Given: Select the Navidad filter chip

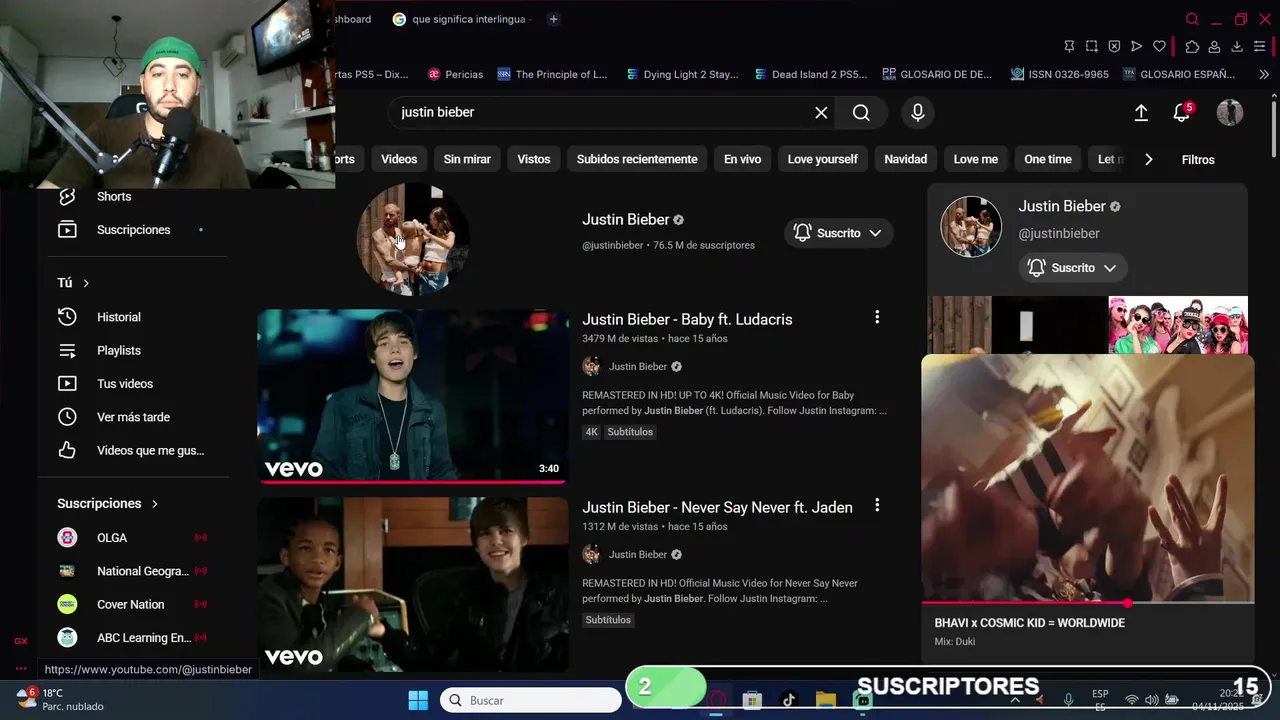Looking at the screenshot, I should pos(906,159).
